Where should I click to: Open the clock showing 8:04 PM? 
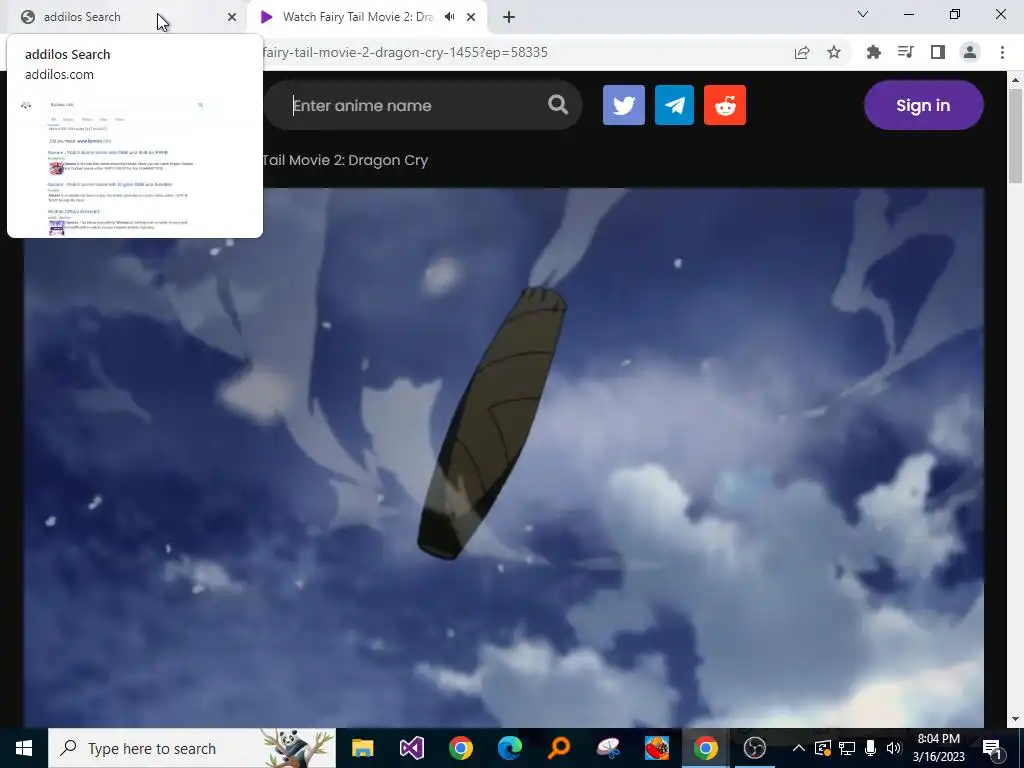(x=938, y=748)
